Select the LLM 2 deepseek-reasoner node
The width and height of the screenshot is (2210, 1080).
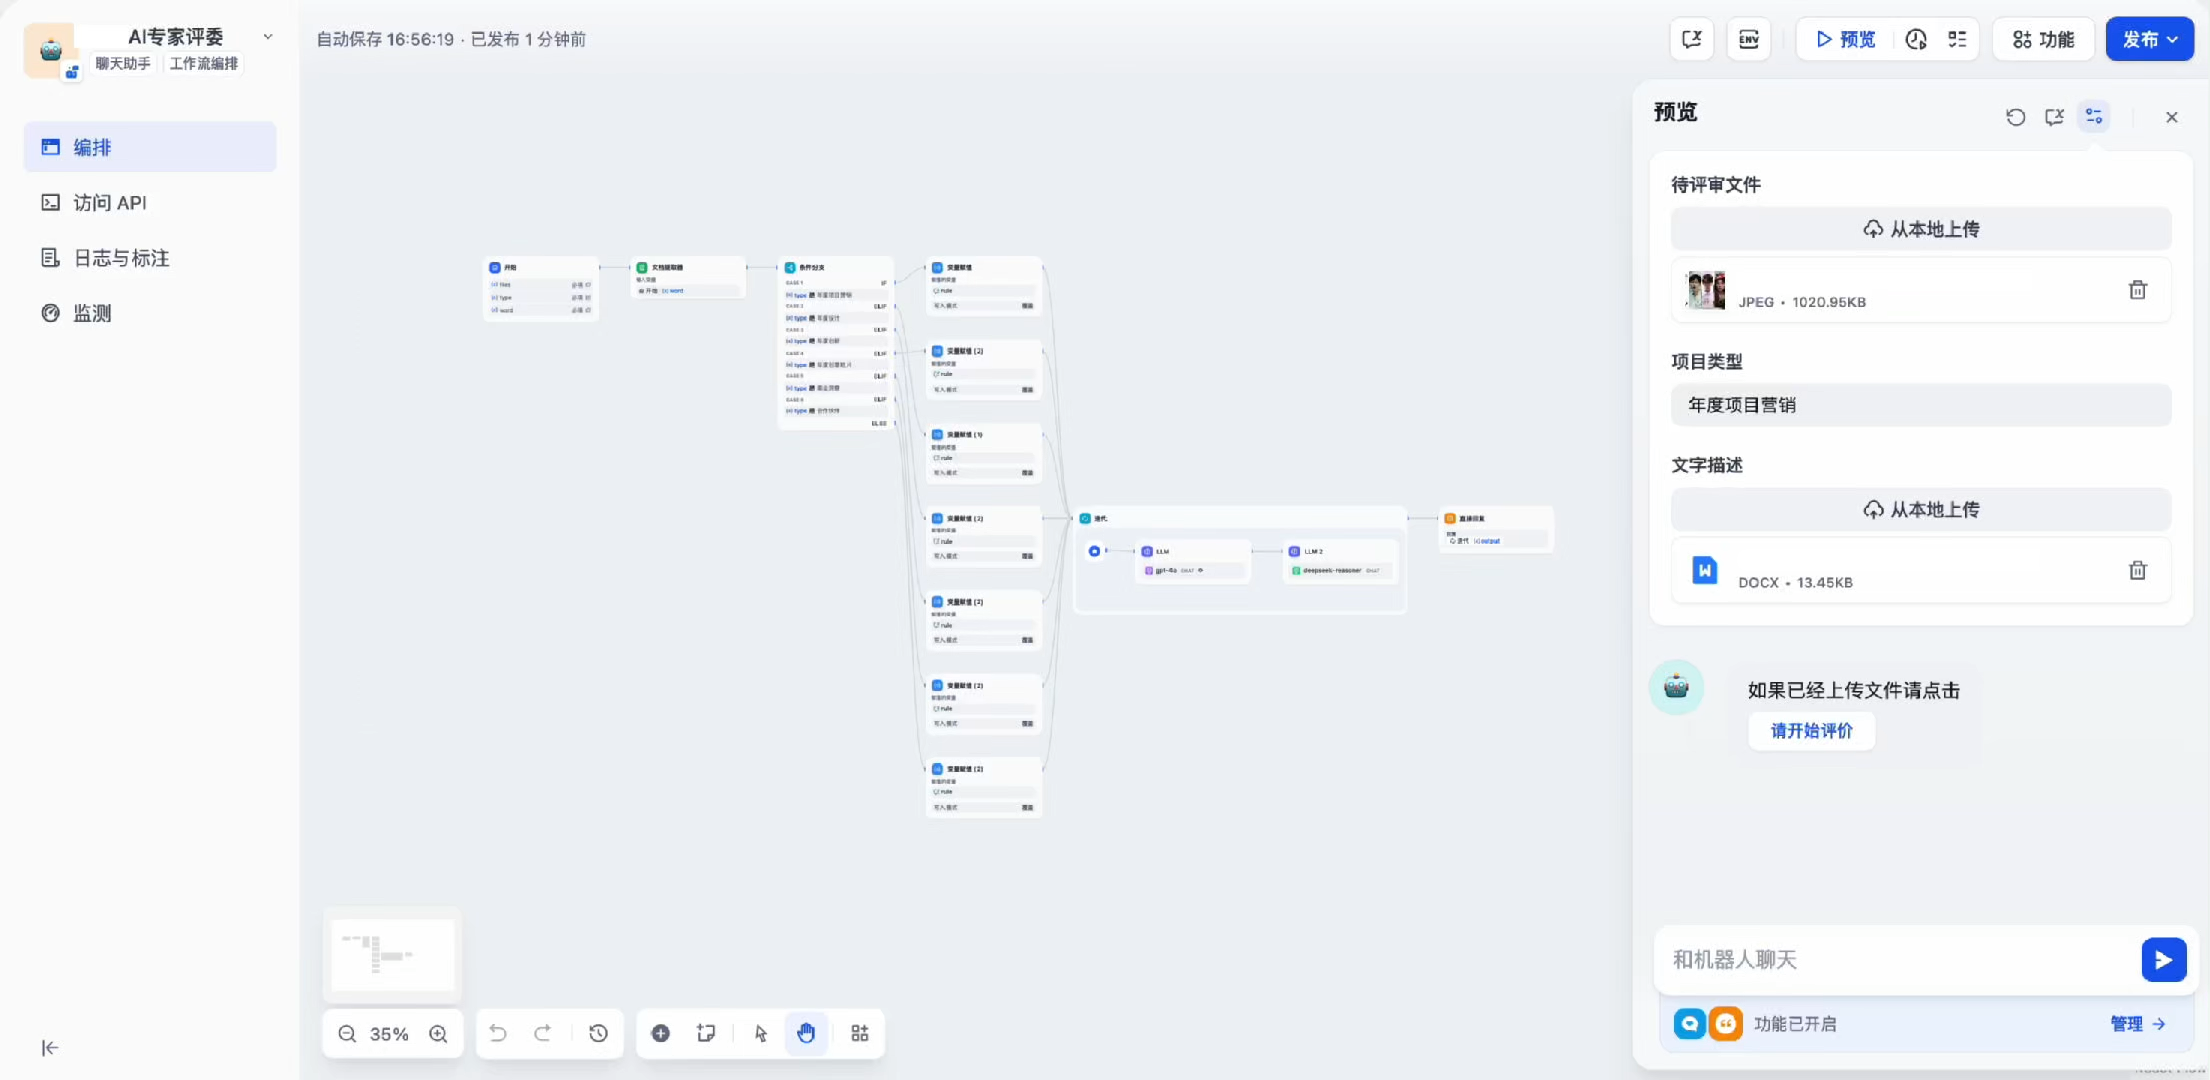pos(1340,561)
